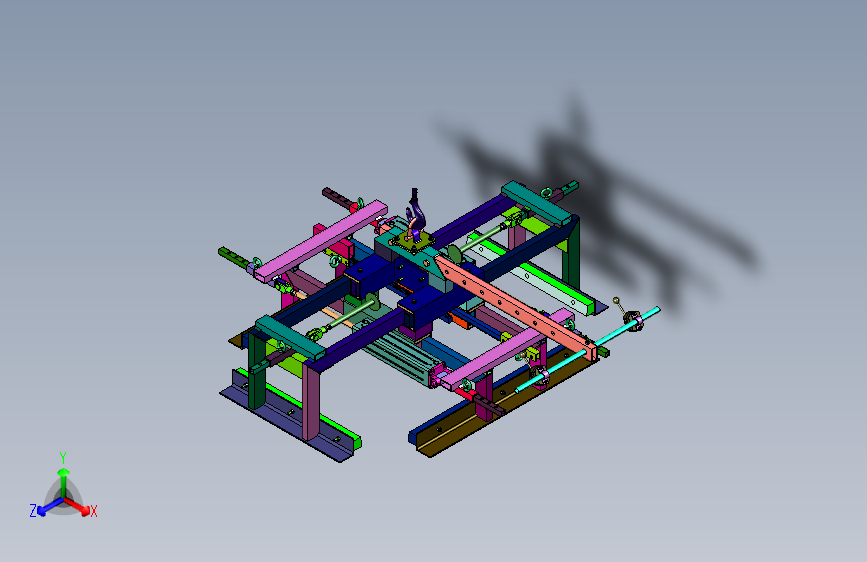Click the blue Z axis of the triad
This screenshot has width=867, height=562.
50,506
